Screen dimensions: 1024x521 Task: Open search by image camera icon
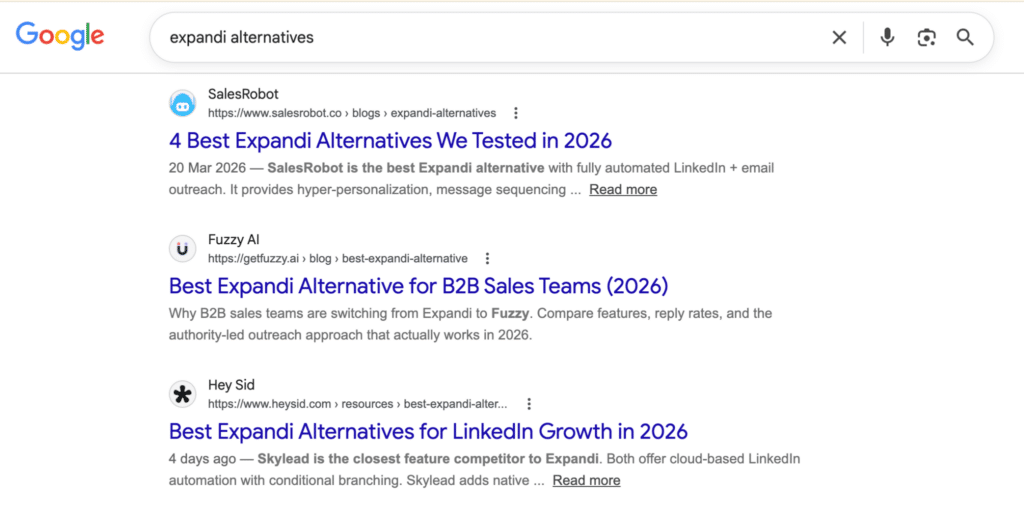tap(926, 38)
